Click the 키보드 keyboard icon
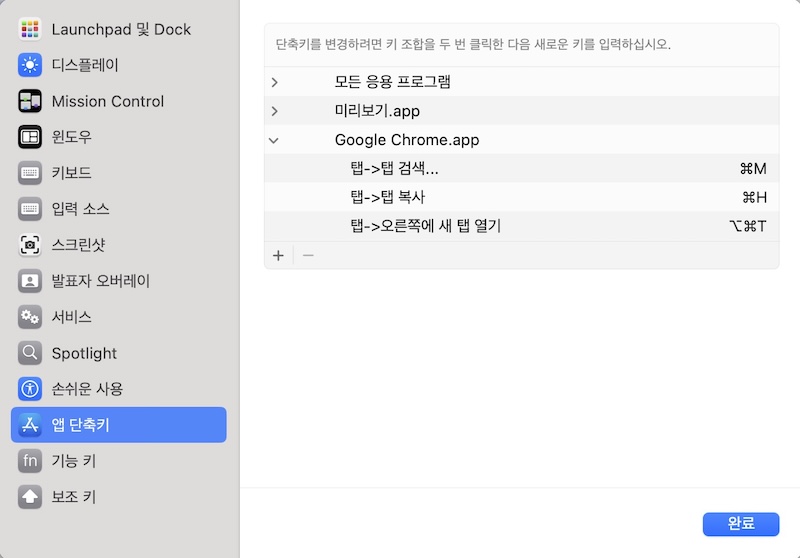Viewport: 800px width, 558px height. pyautogui.click(x=30, y=173)
